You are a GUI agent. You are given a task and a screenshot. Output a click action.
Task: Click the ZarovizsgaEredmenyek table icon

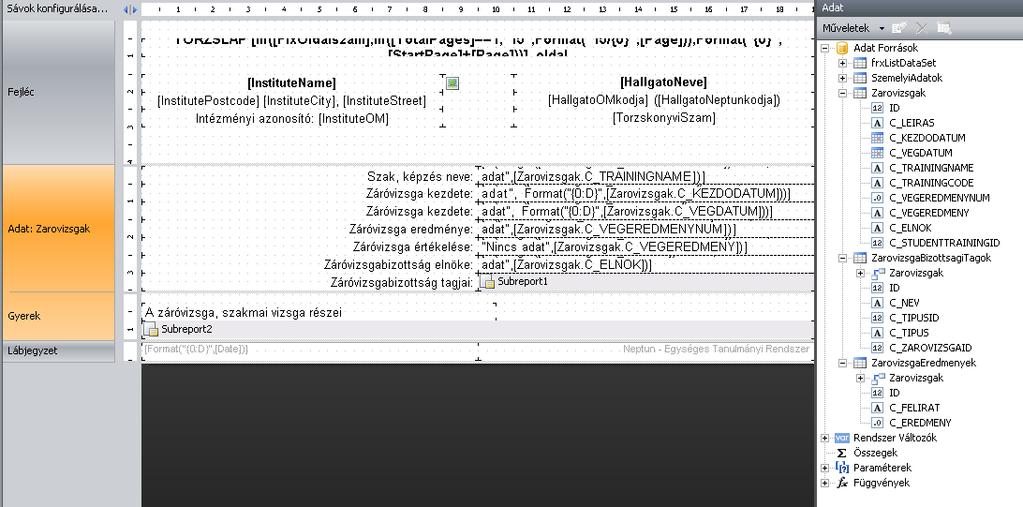pos(860,363)
